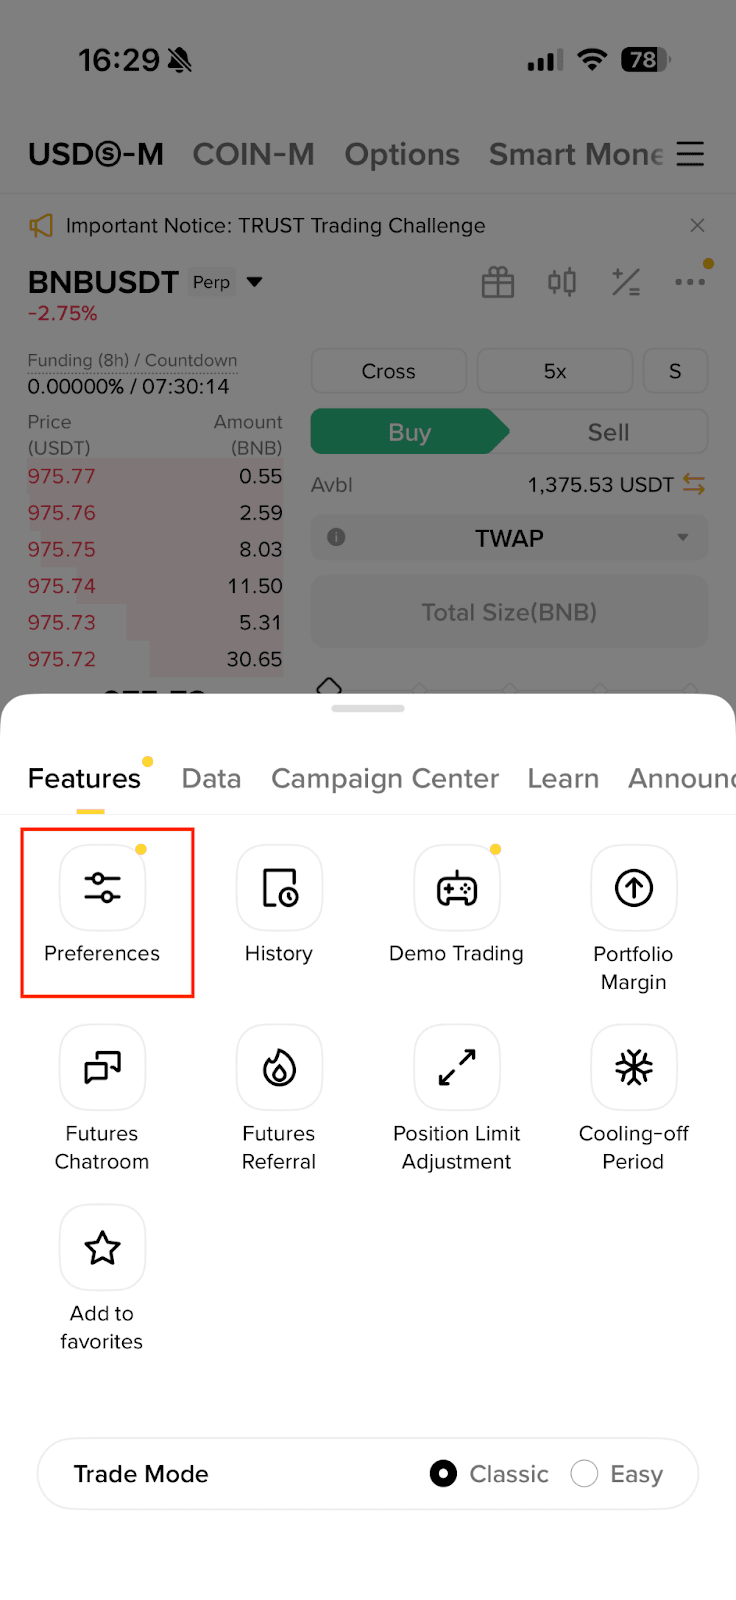Select the Easy trade mode

click(617, 1474)
